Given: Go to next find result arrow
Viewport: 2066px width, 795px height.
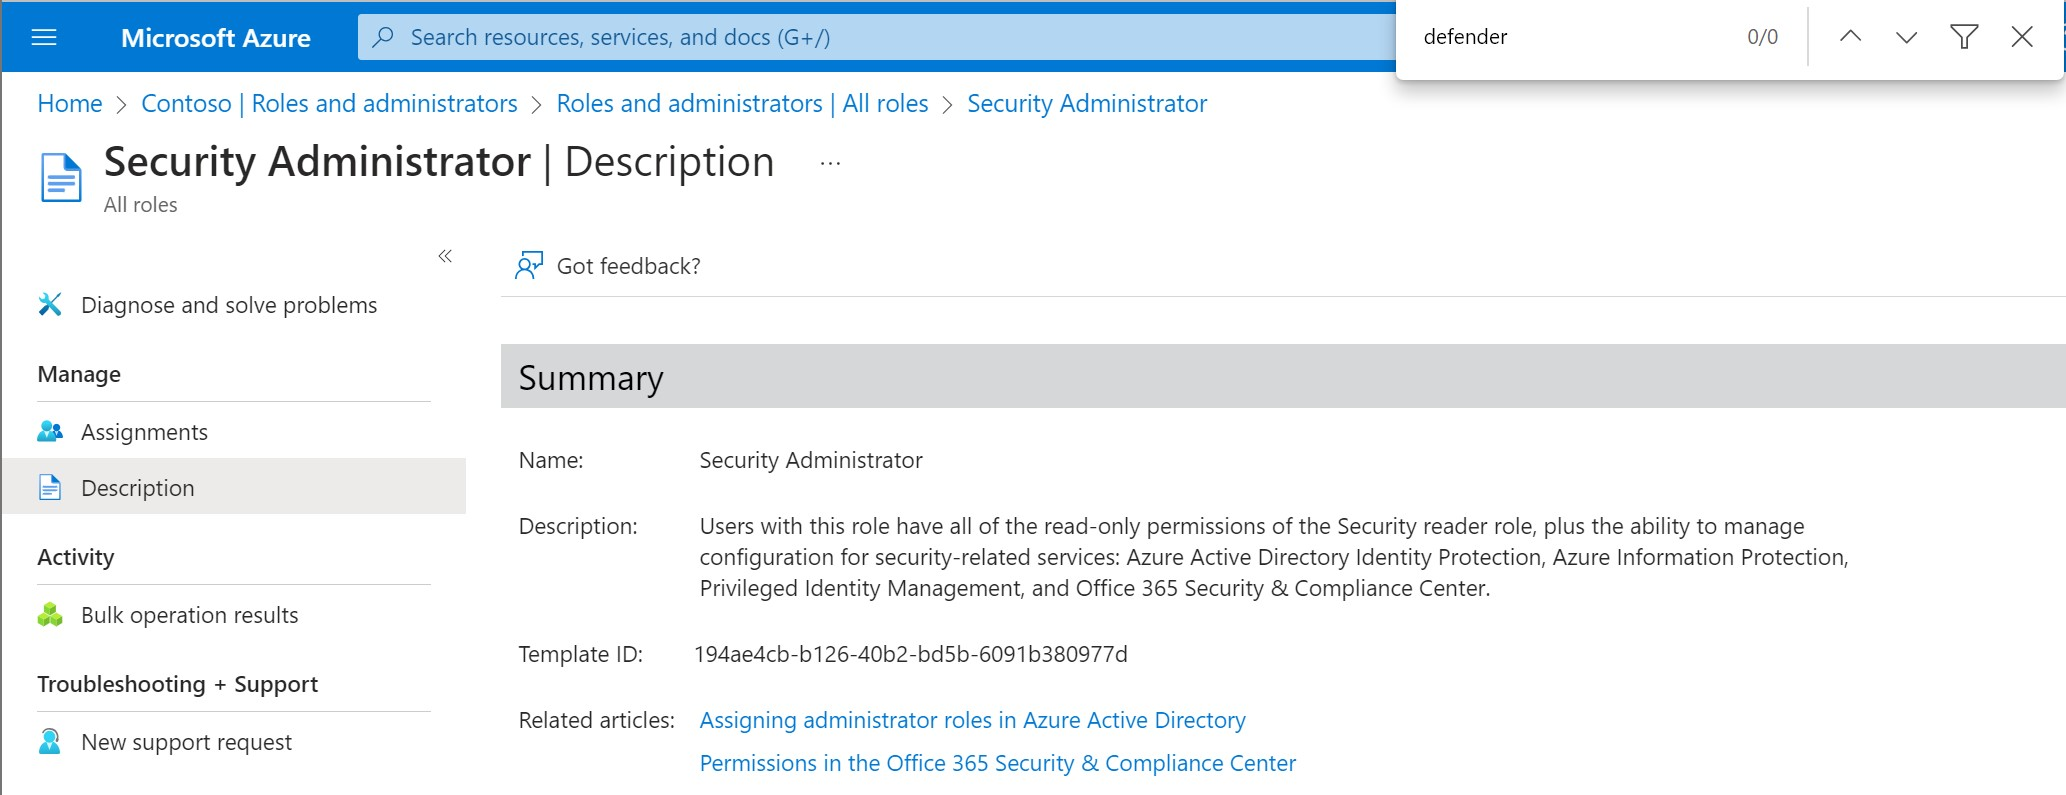Looking at the screenshot, I should (x=1906, y=37).
